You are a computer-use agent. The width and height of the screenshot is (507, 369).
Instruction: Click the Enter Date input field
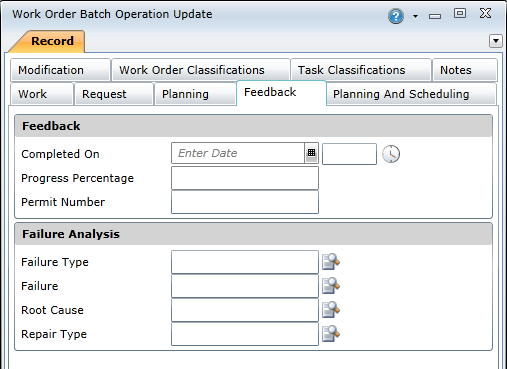point(238,153)
